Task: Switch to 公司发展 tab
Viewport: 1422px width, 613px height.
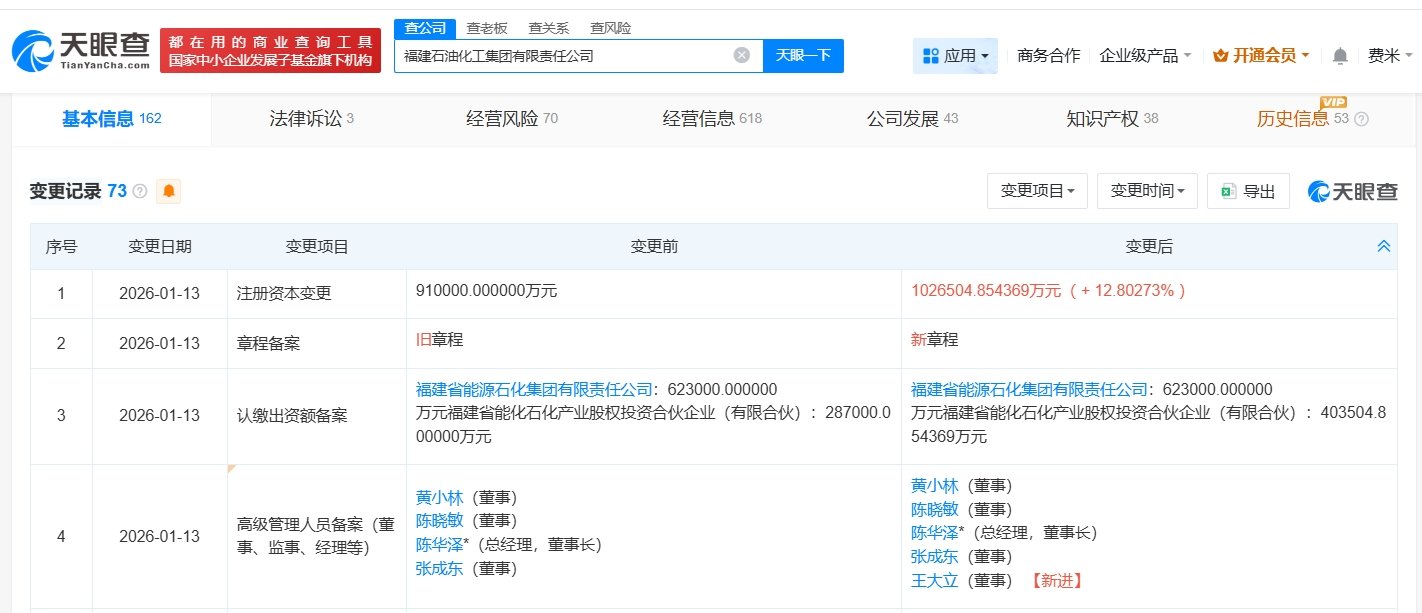Action: tap(912, 119)
